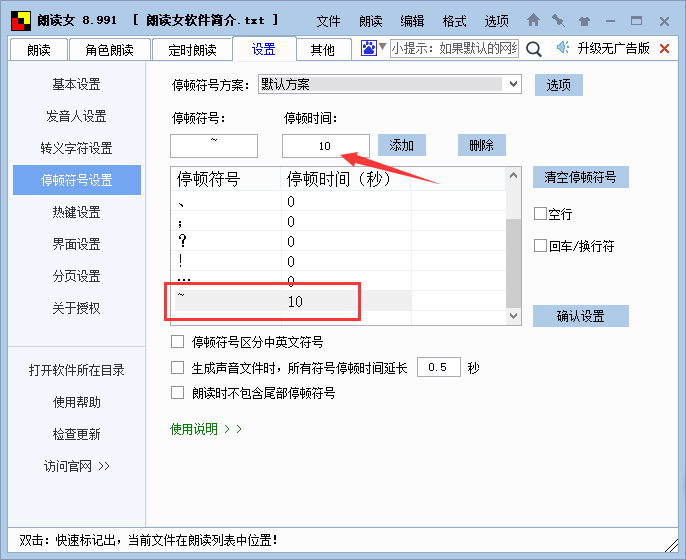Open the 朗读 menu in title bar
This screenshot has height=560, width=686.
point(371,21)
